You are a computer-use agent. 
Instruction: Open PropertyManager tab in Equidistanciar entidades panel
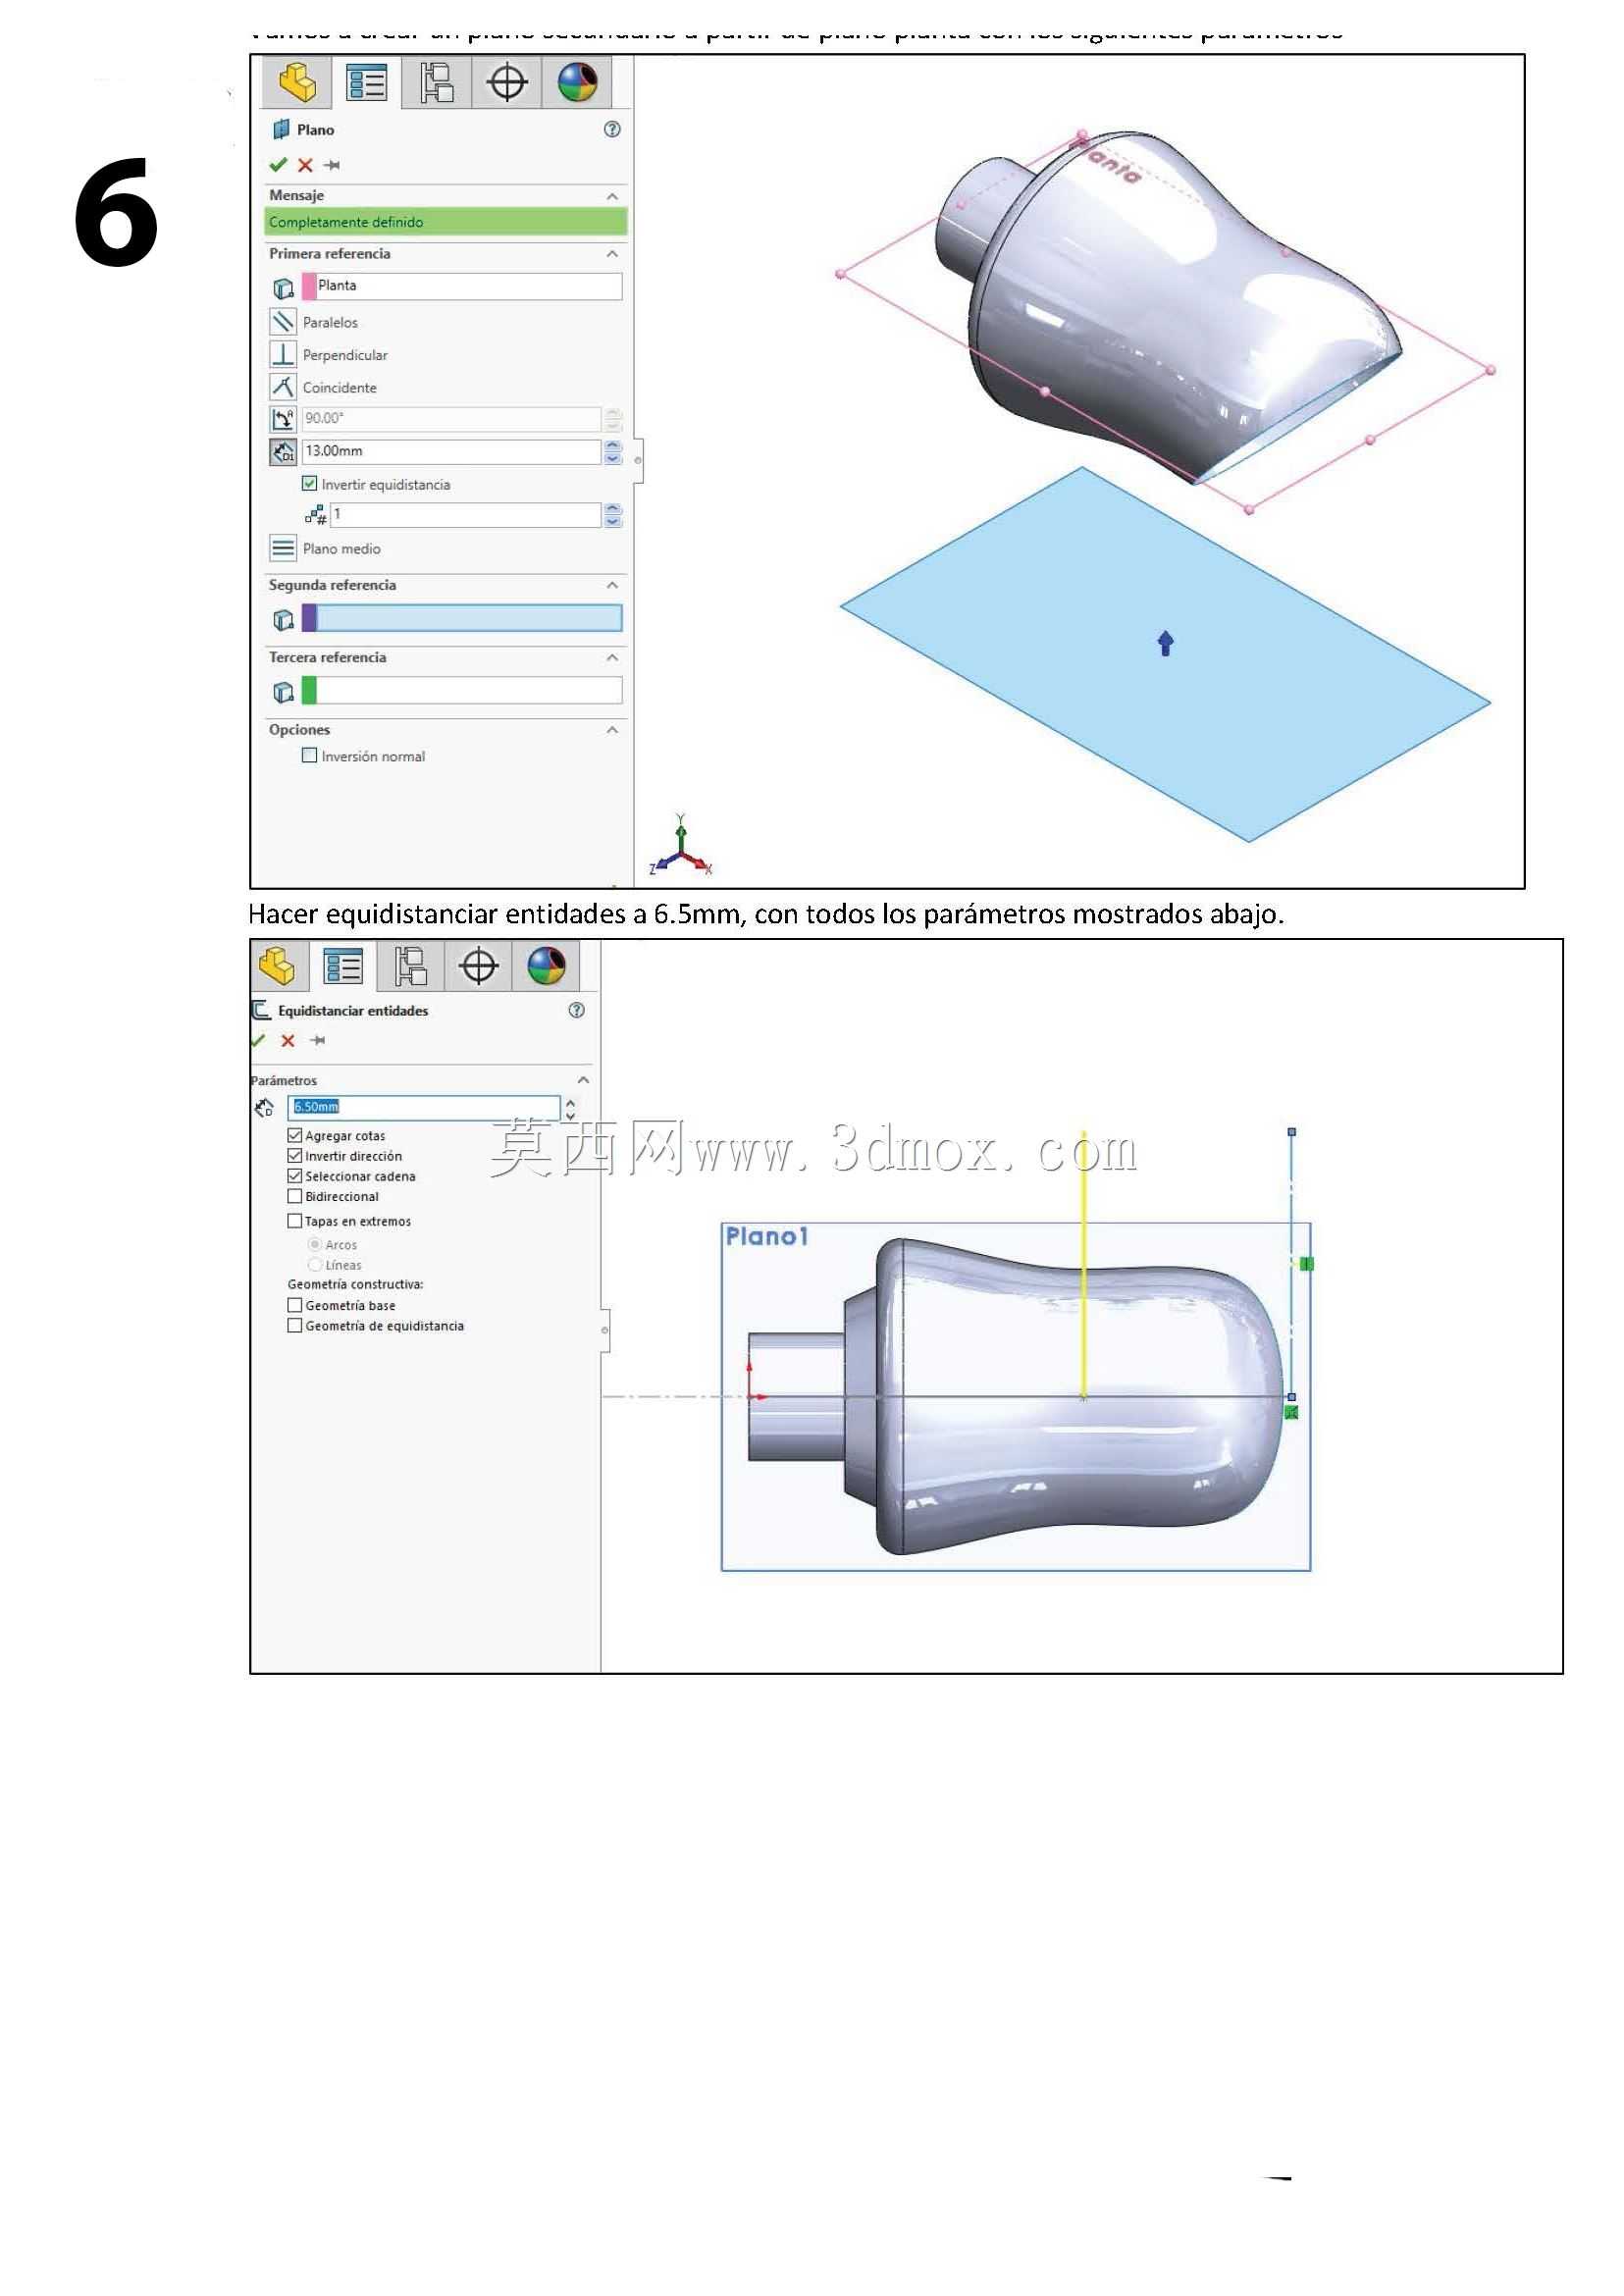coord(343,967)
